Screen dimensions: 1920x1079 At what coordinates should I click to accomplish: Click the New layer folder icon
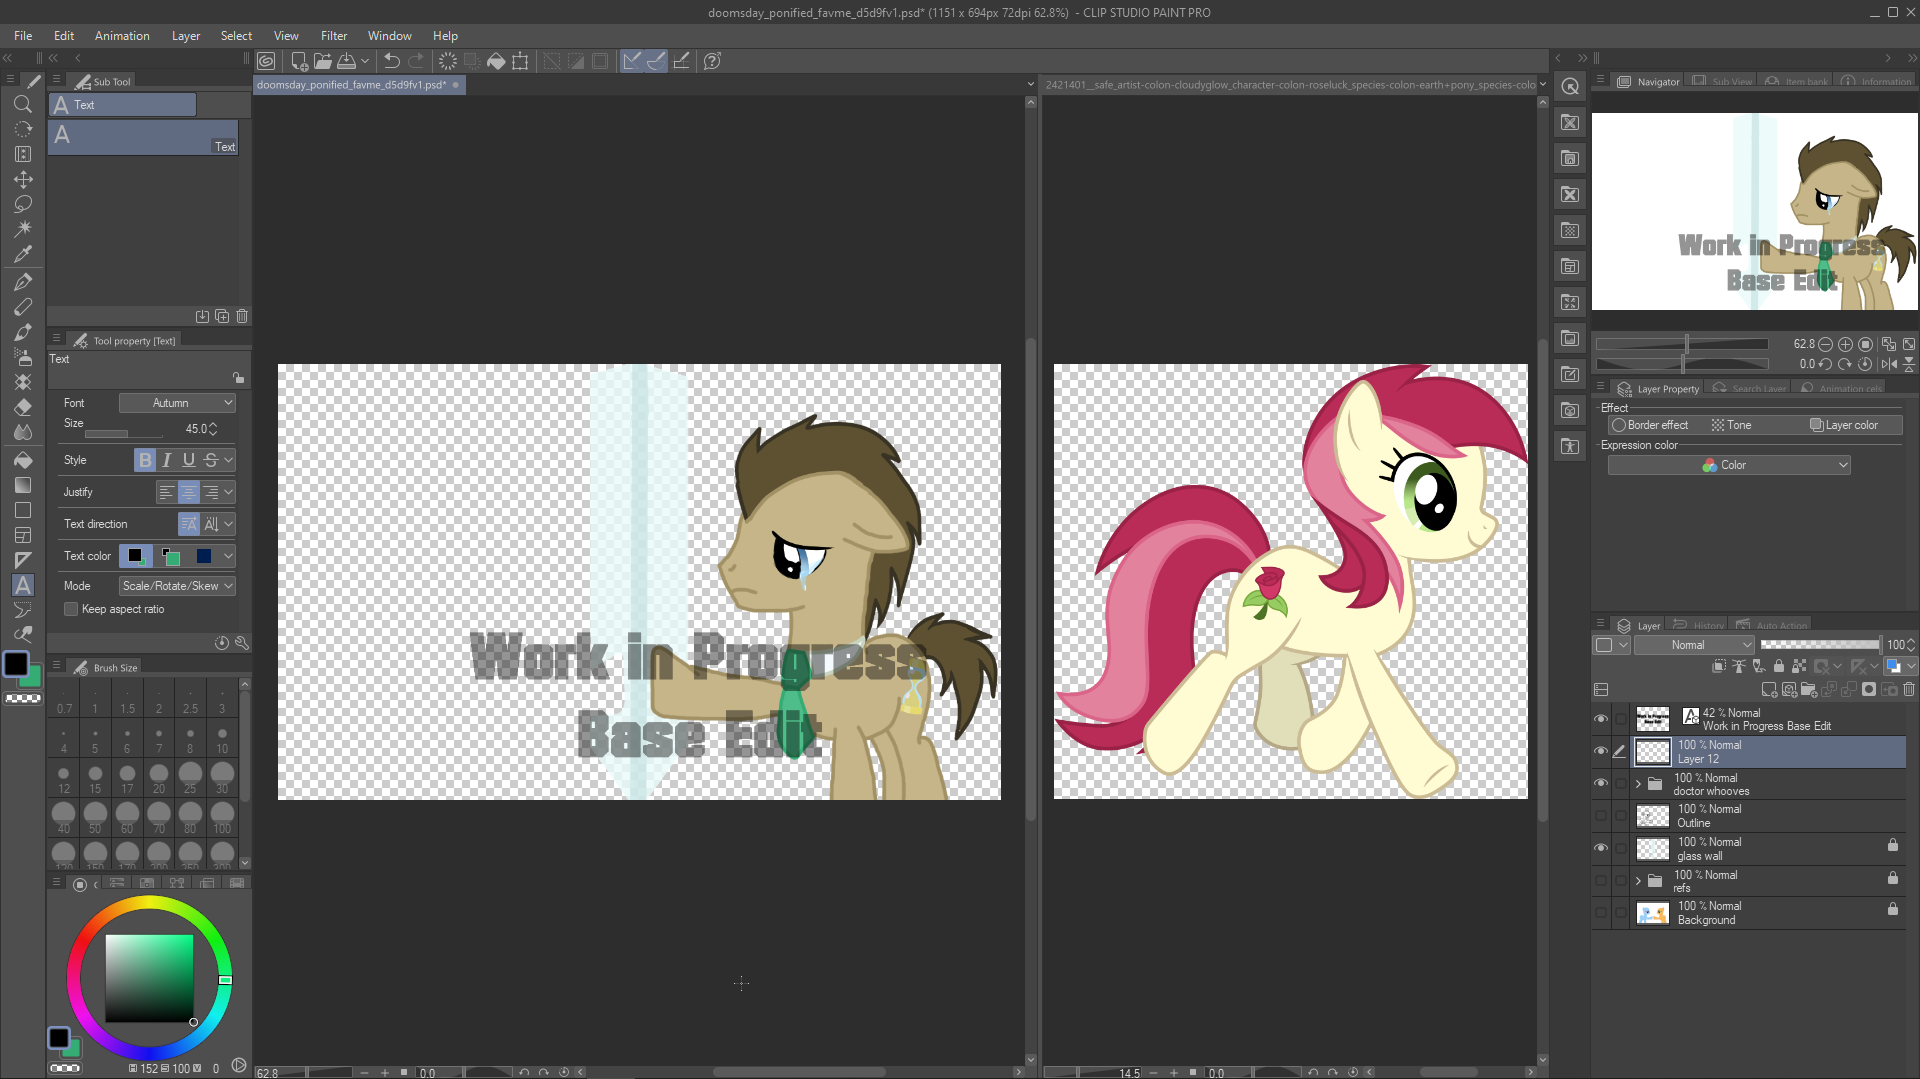point(1809,690)
